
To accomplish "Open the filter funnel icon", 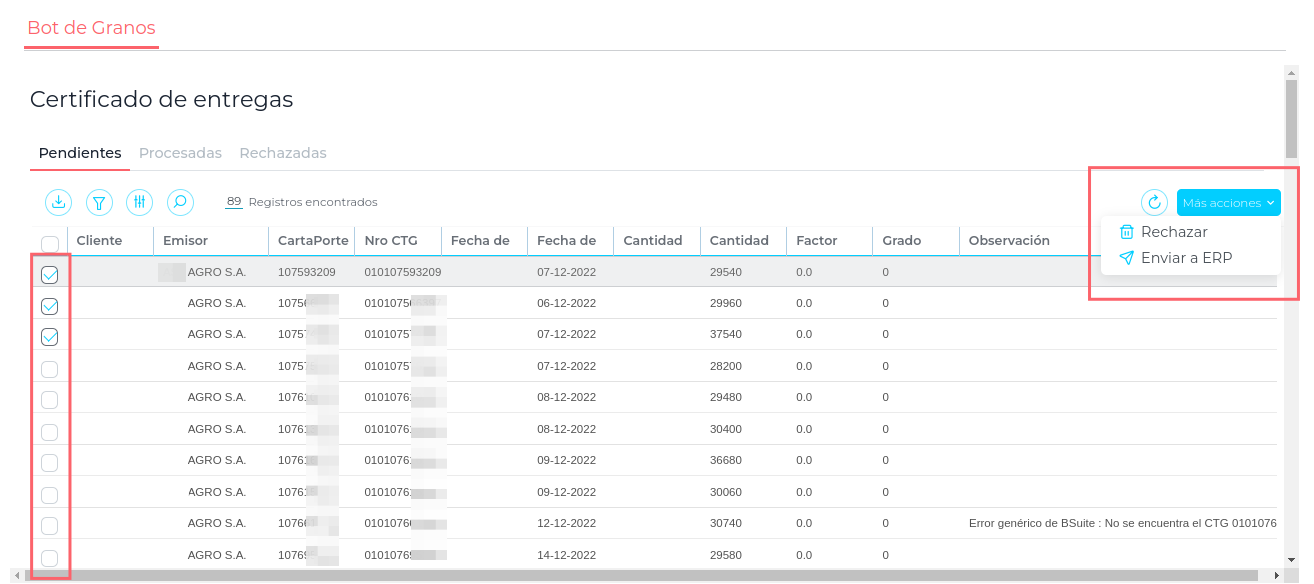I will [x=99, y=202].
